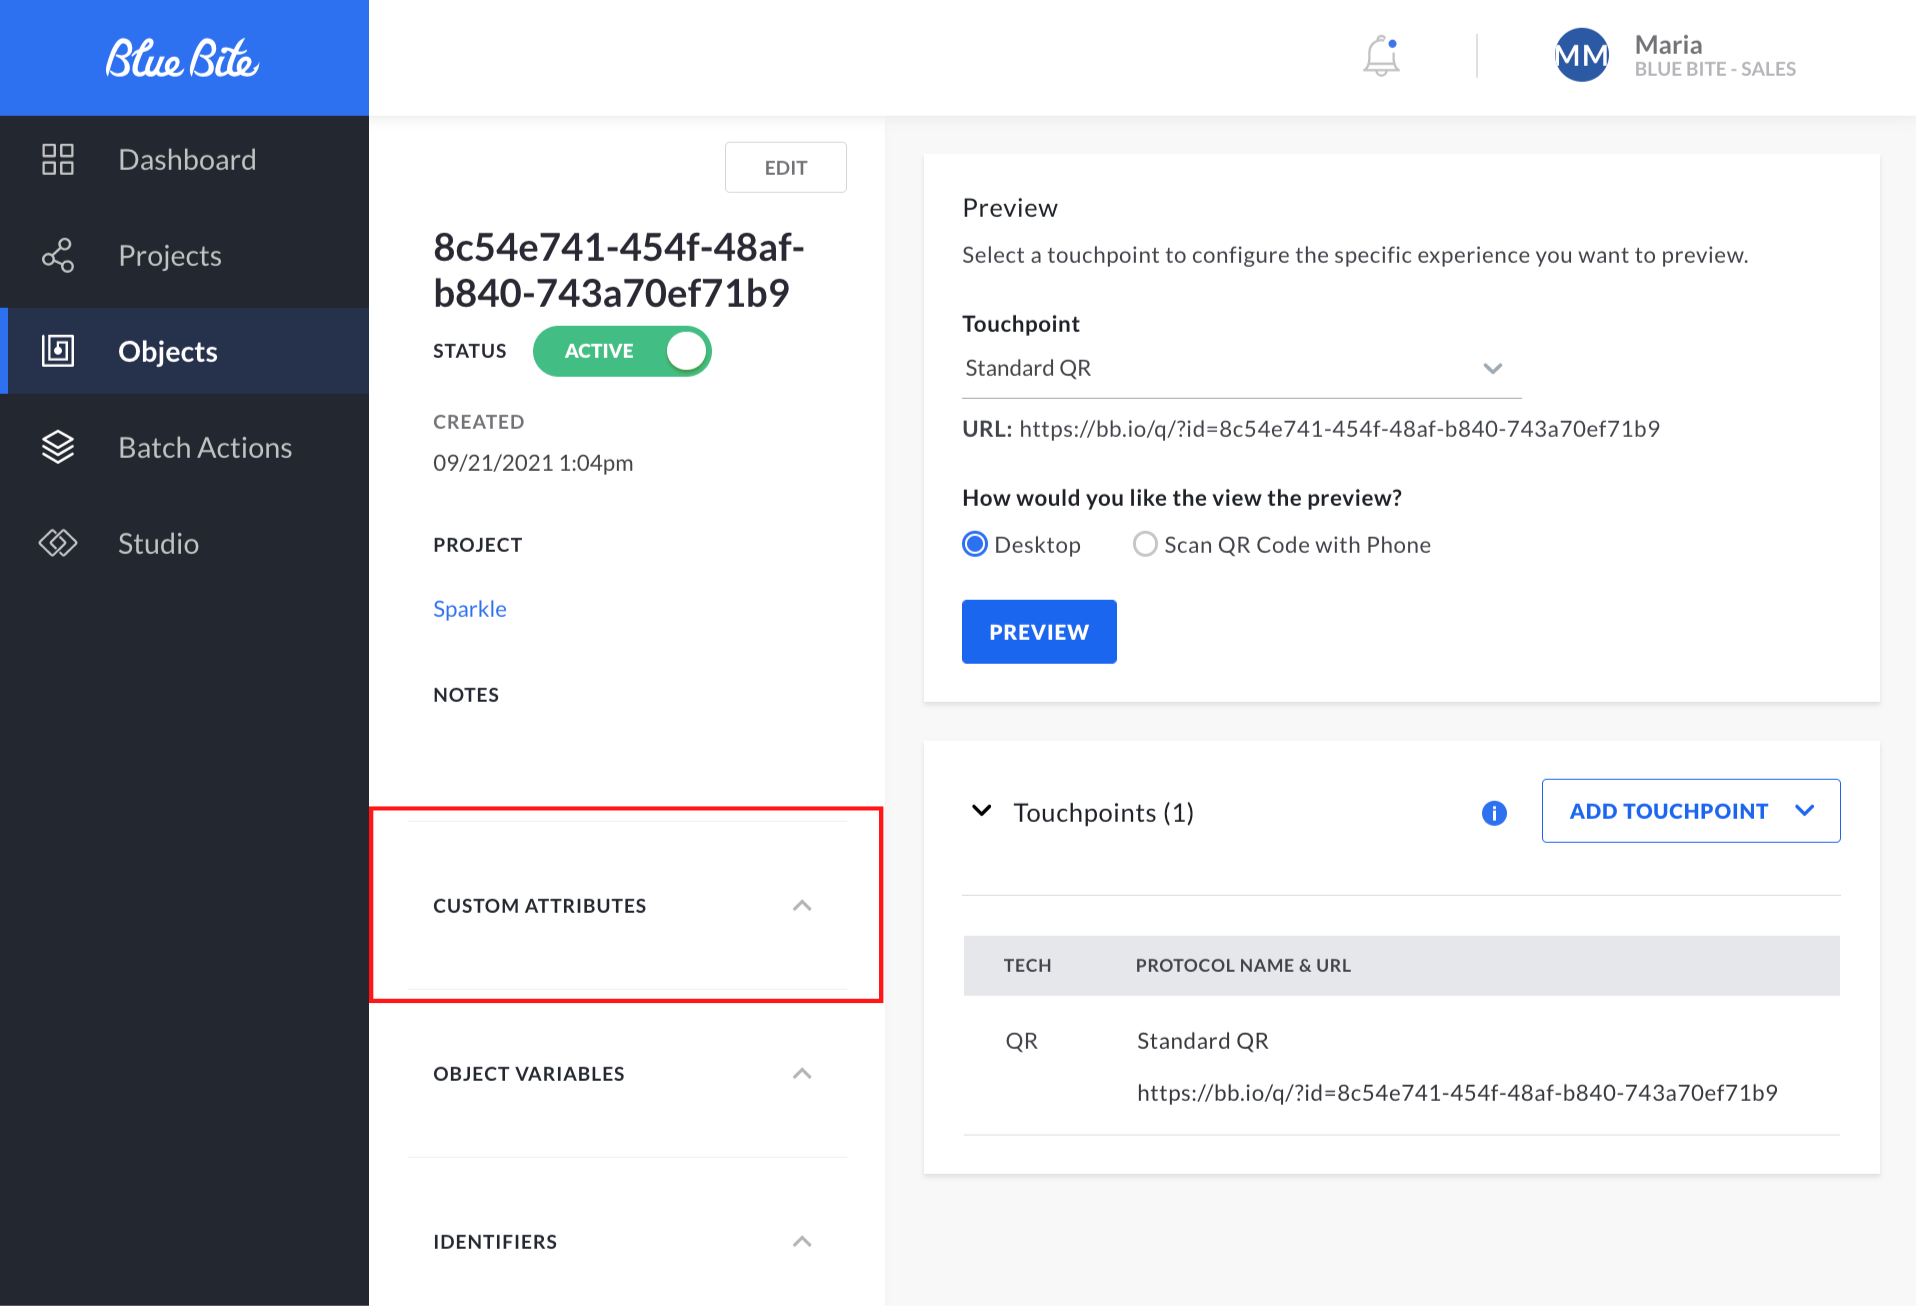This screenshot has height=1306, width=1916.
Task: Click the notification bell icon
Action: [1380, 57]
